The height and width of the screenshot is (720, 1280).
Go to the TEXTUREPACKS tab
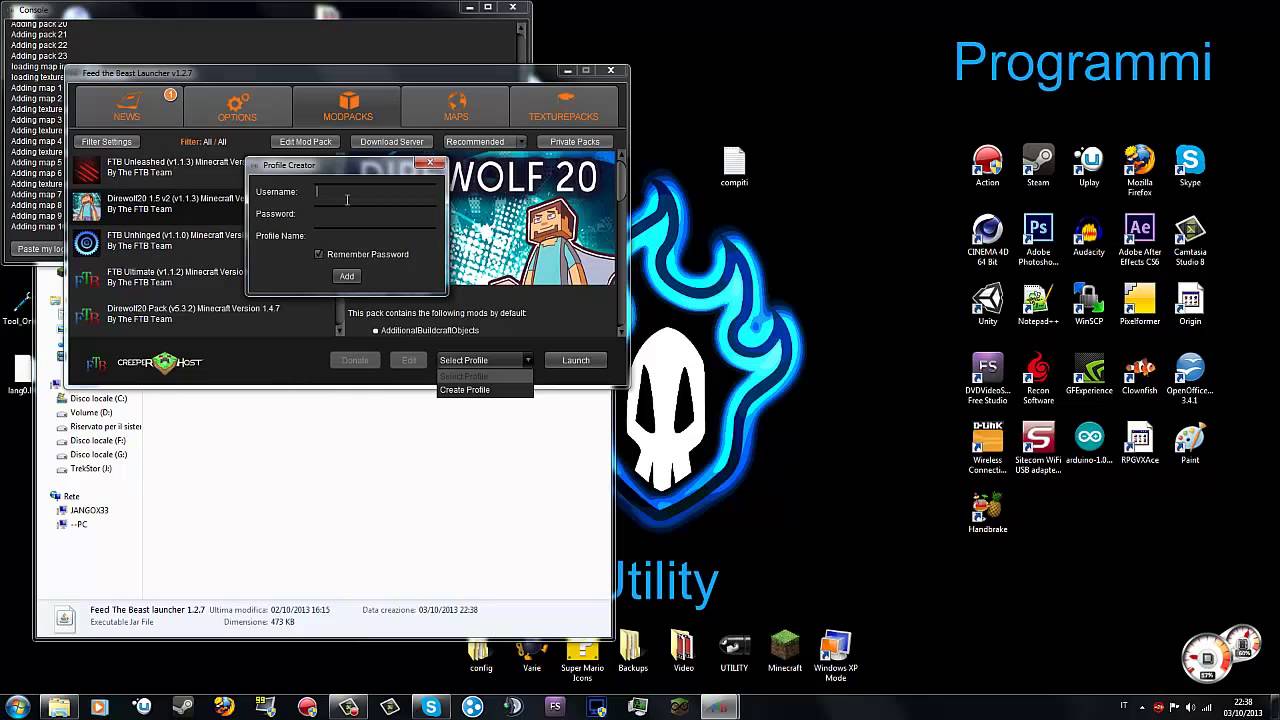[x=564, y=106]
